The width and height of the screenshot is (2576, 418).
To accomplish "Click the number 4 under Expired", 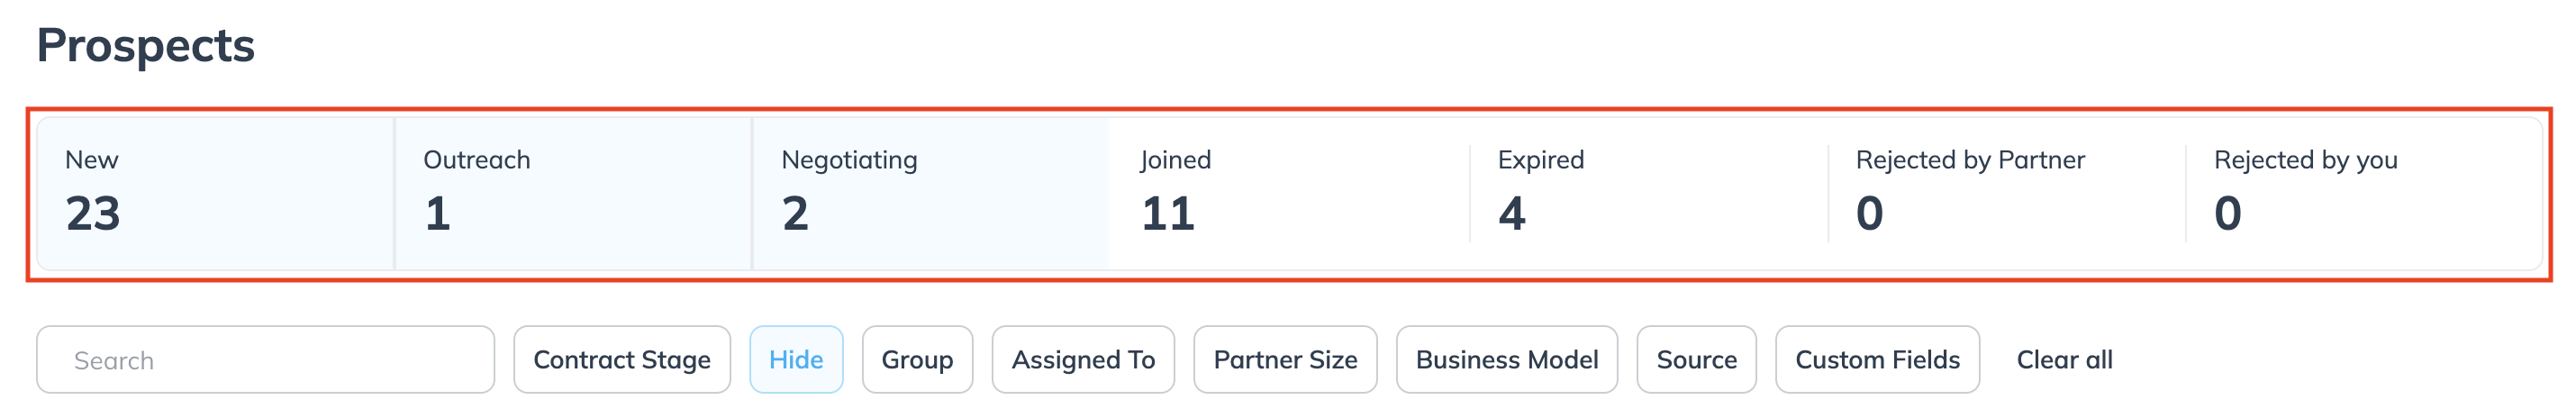I will coord(1511,214).
